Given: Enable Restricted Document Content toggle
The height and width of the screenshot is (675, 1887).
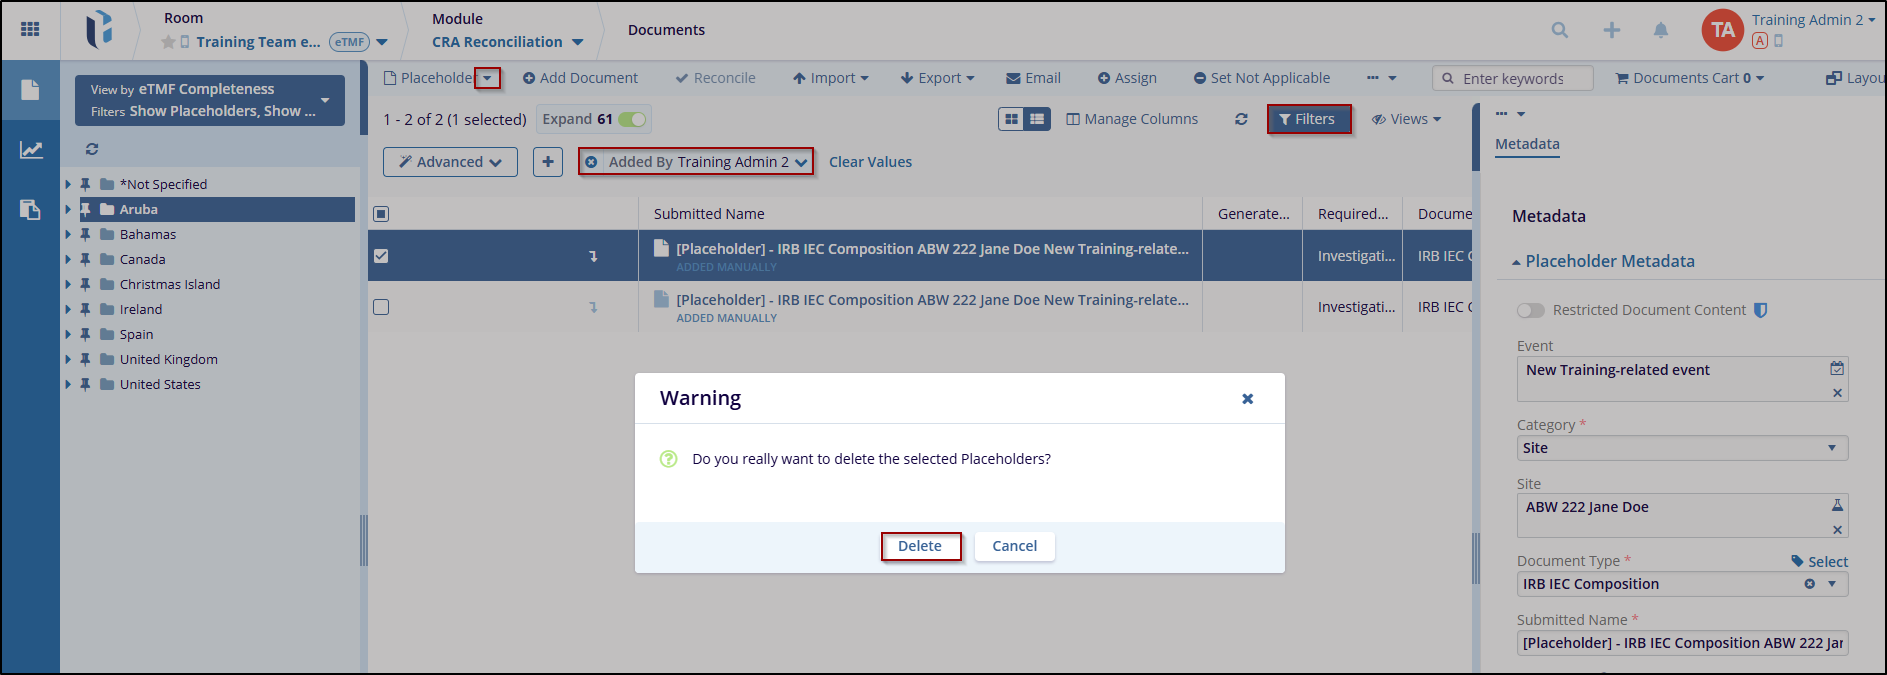Looking at the screenshot, I should [x=1530, y=310].
